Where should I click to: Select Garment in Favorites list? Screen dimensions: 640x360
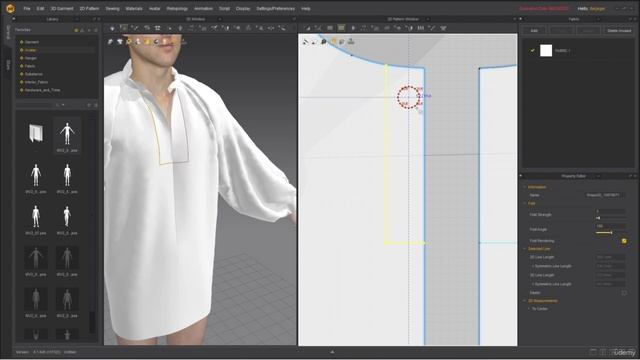[x=32, y=42]
